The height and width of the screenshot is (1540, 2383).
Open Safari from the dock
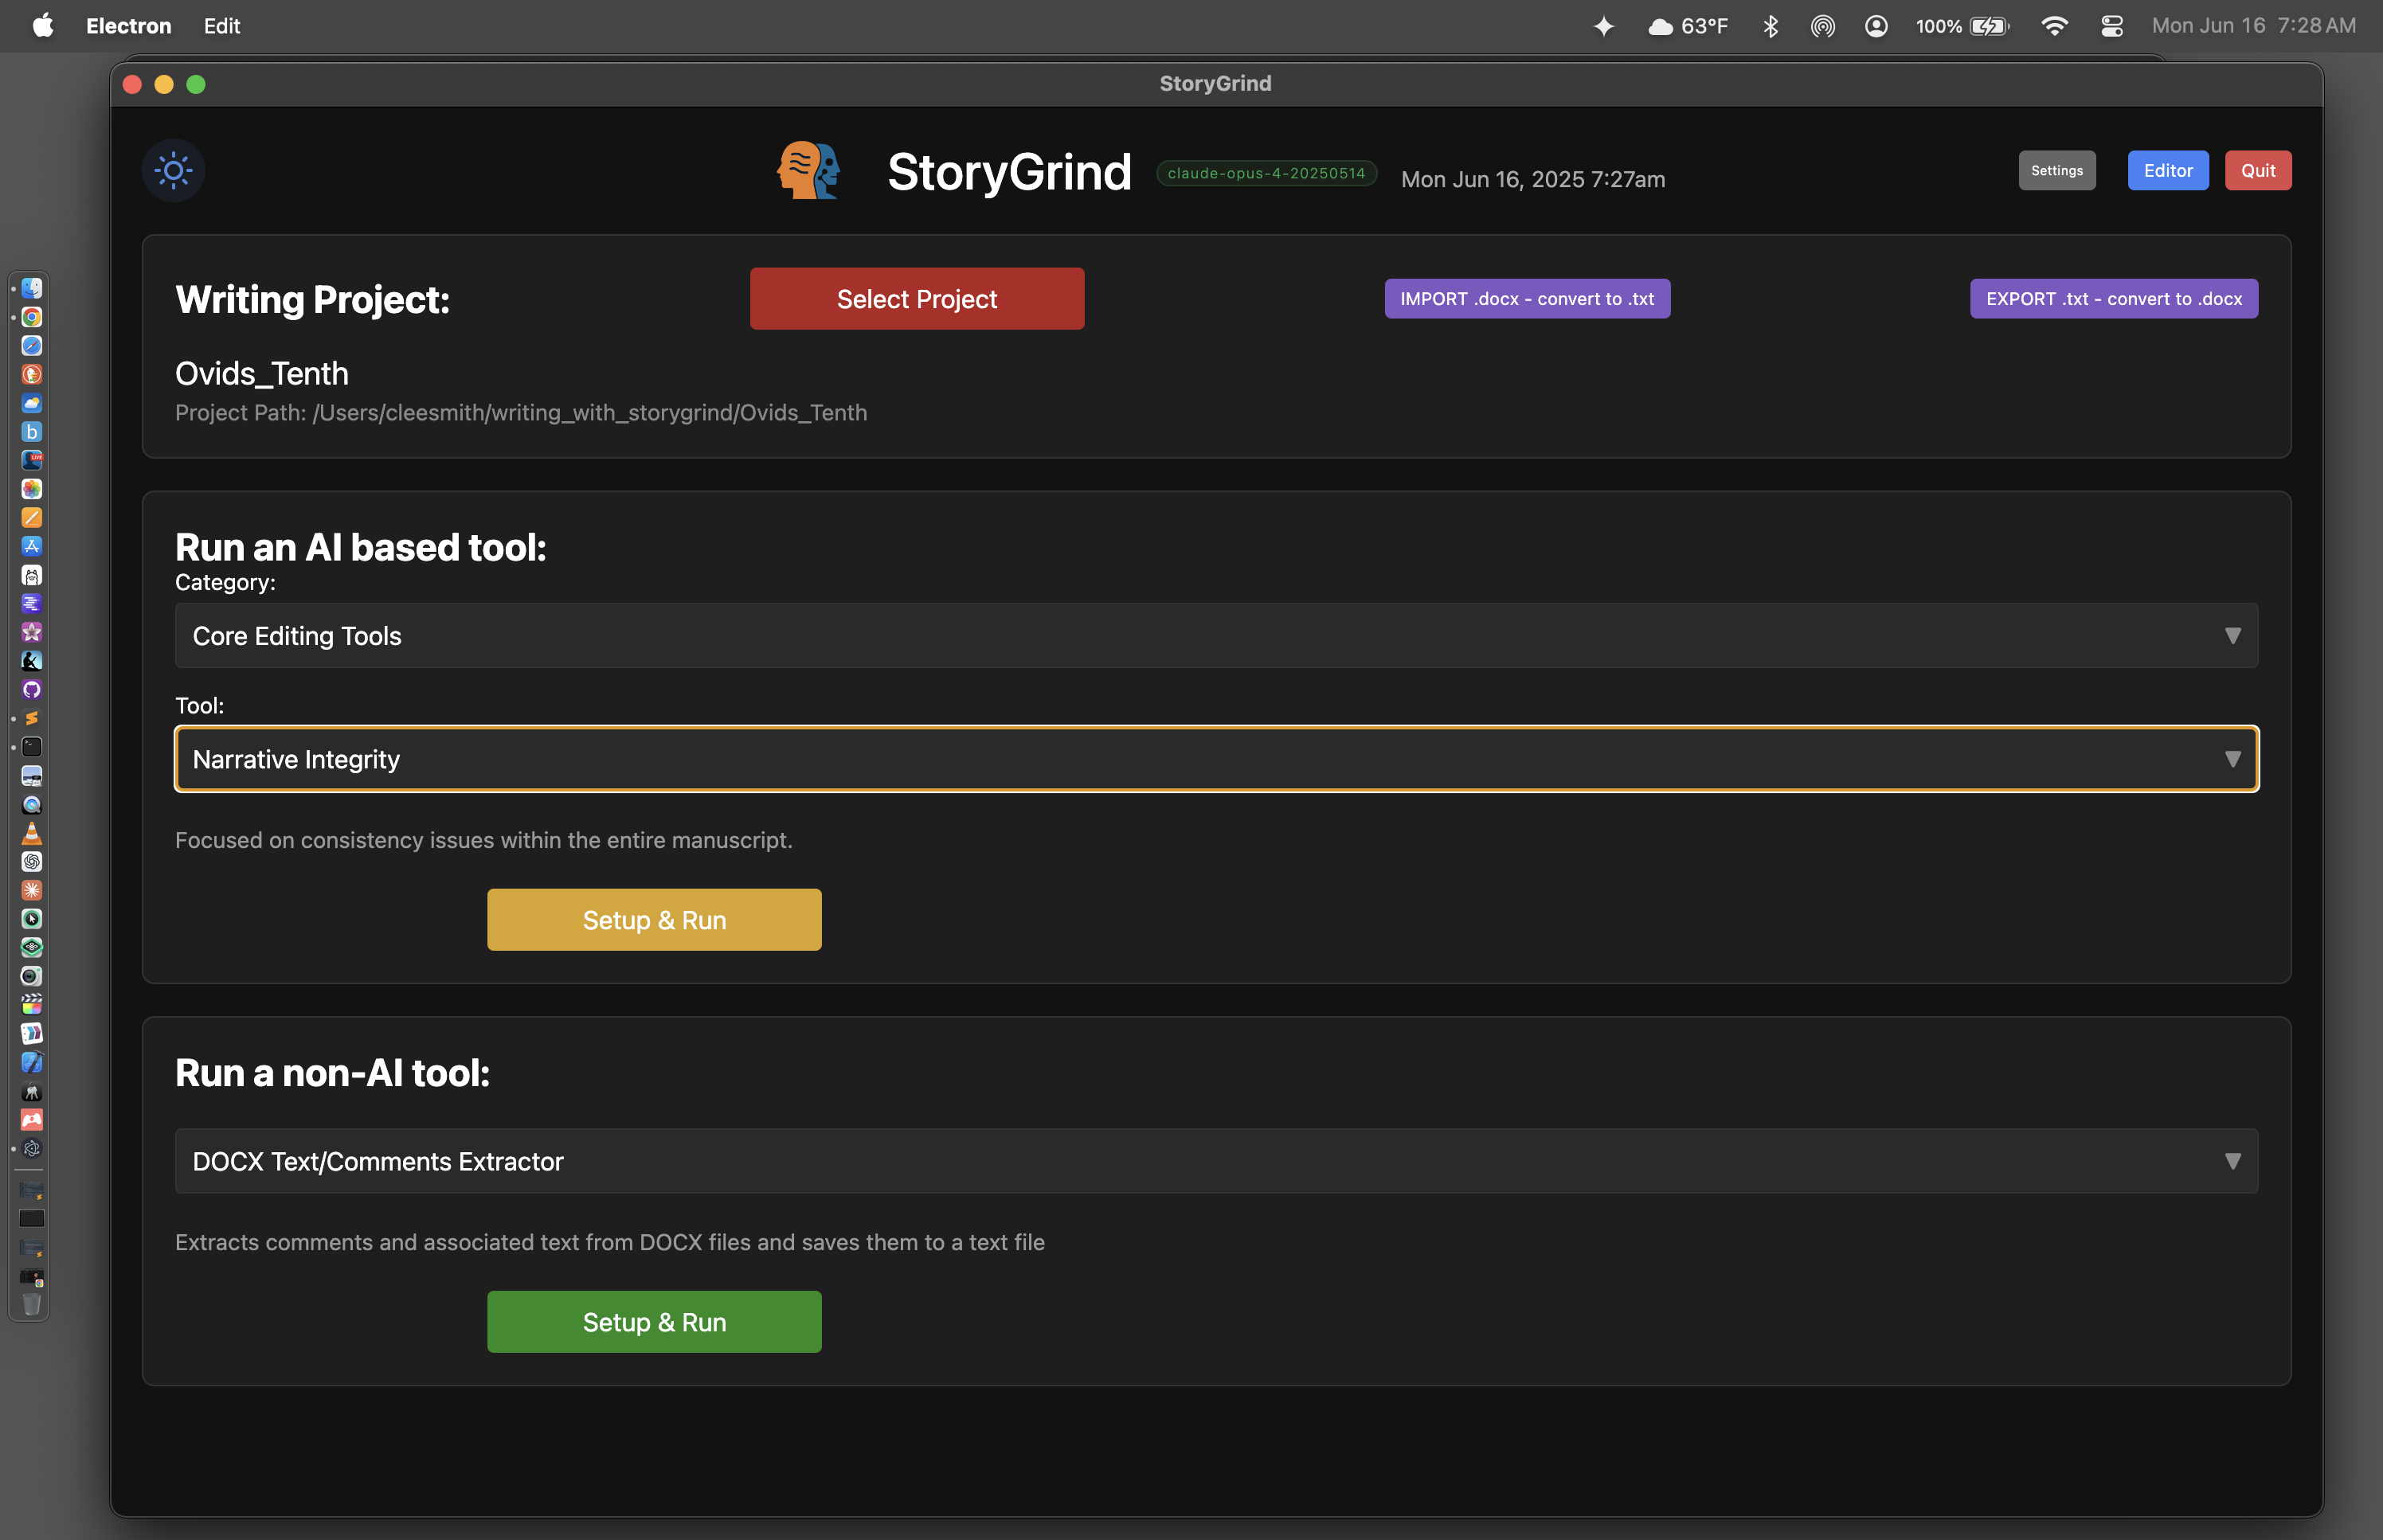tap(32, 346)
